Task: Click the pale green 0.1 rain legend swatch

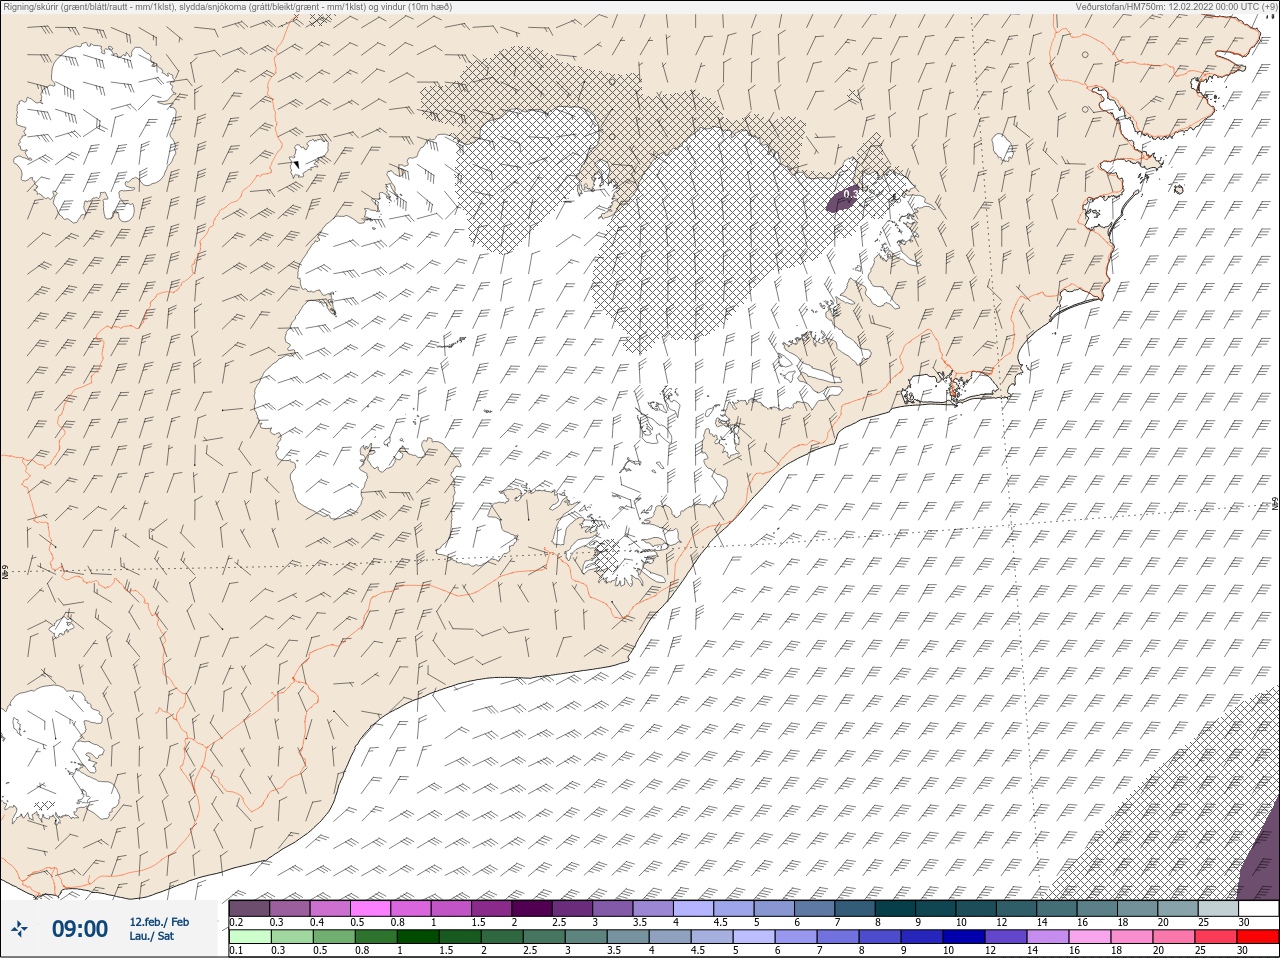Action: pyautogui.click(x=249, y=937)
